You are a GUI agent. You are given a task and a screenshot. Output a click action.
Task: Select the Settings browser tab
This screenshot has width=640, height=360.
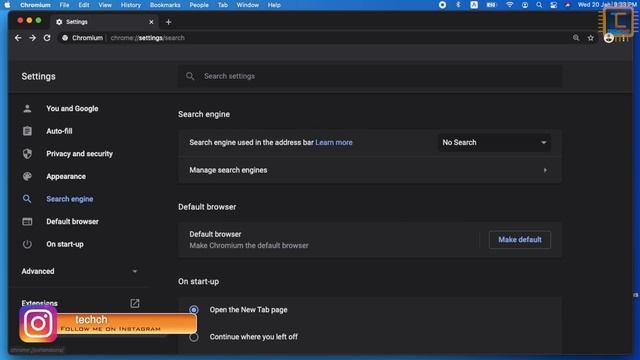click(x=104, y=22)
